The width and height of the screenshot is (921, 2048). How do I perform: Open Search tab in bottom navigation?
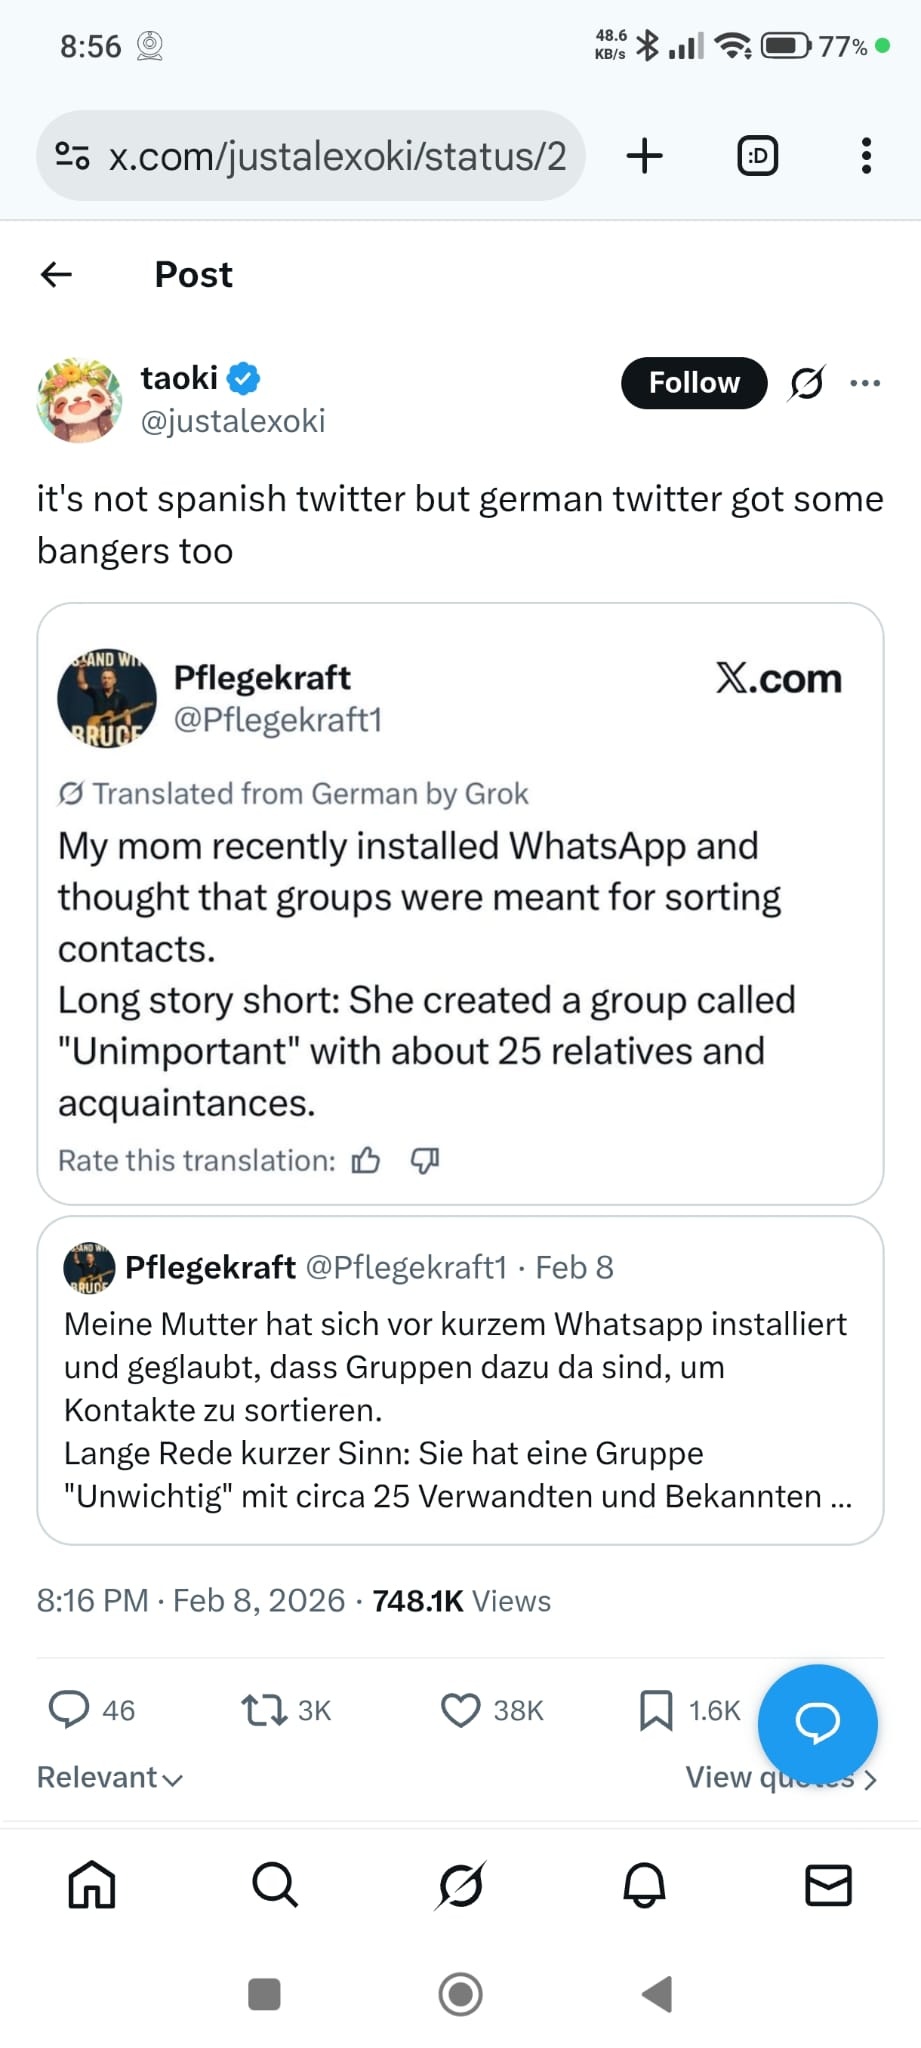click(275, 1886)
